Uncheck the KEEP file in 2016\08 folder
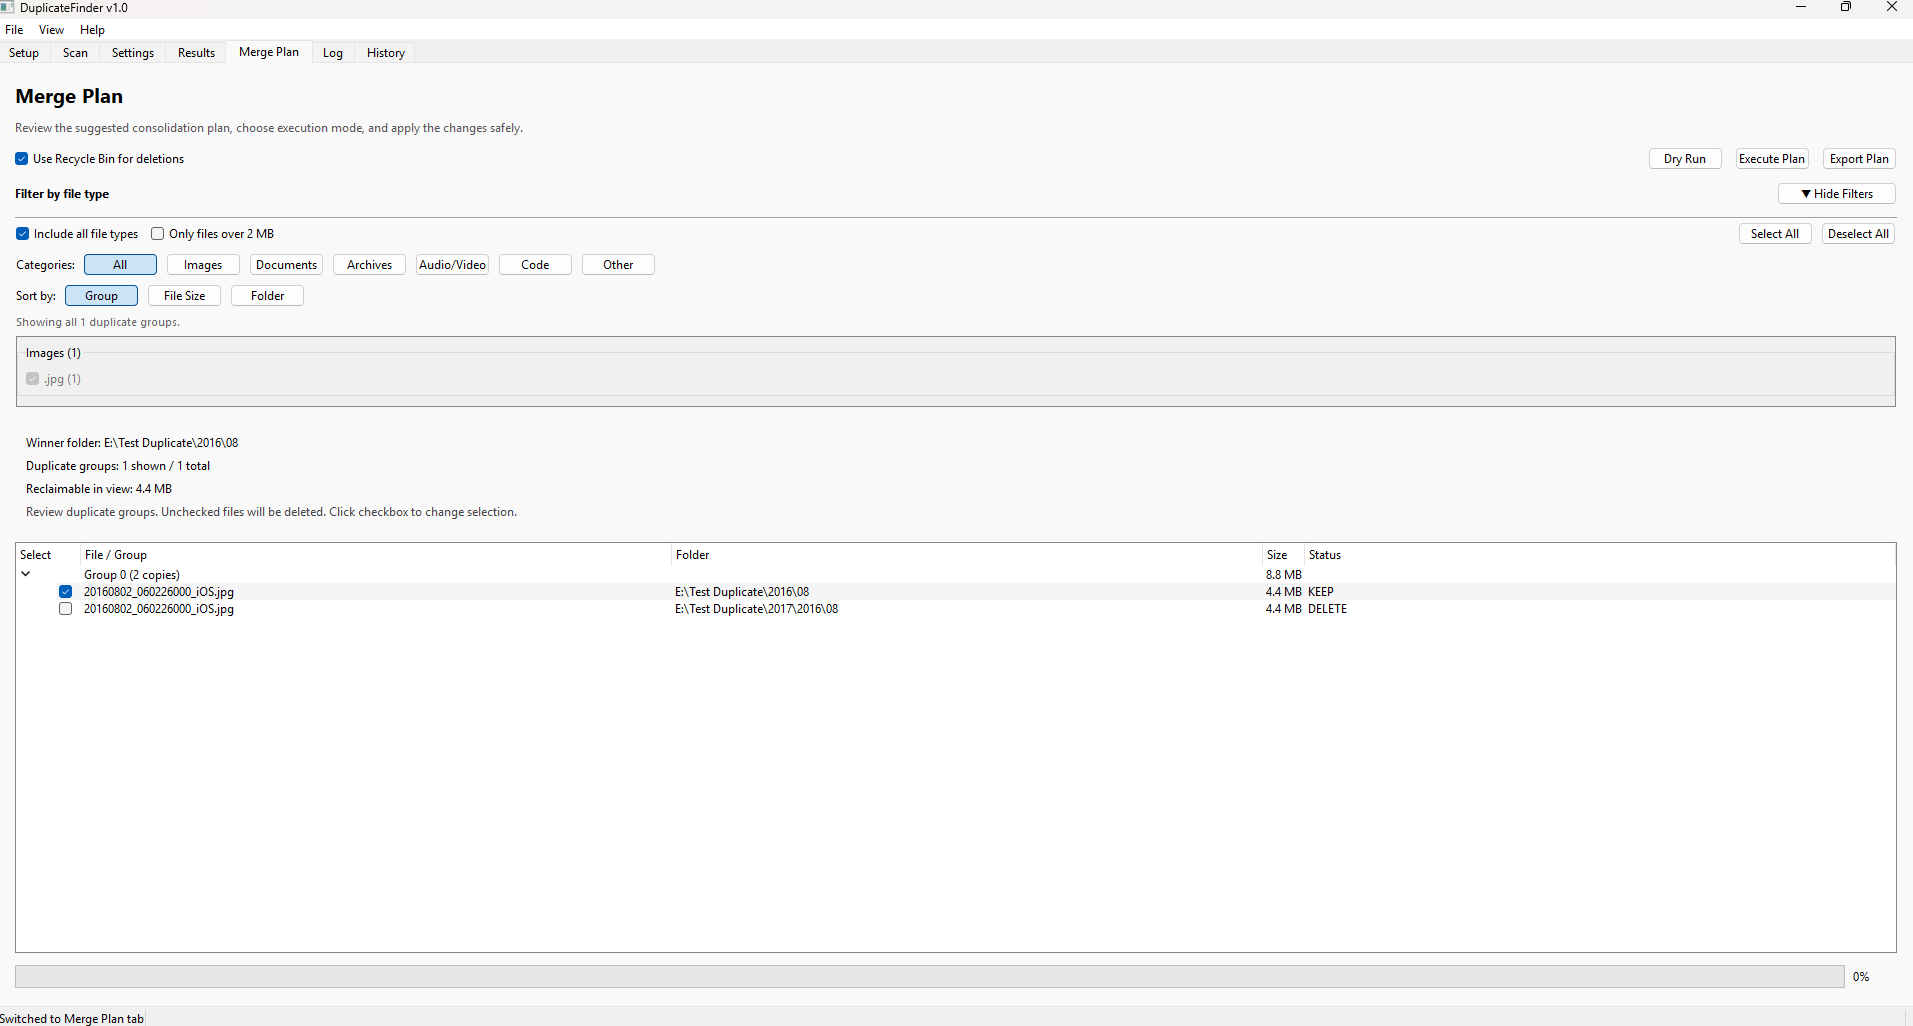The image size is (1913, 1026). pos(66,592)
